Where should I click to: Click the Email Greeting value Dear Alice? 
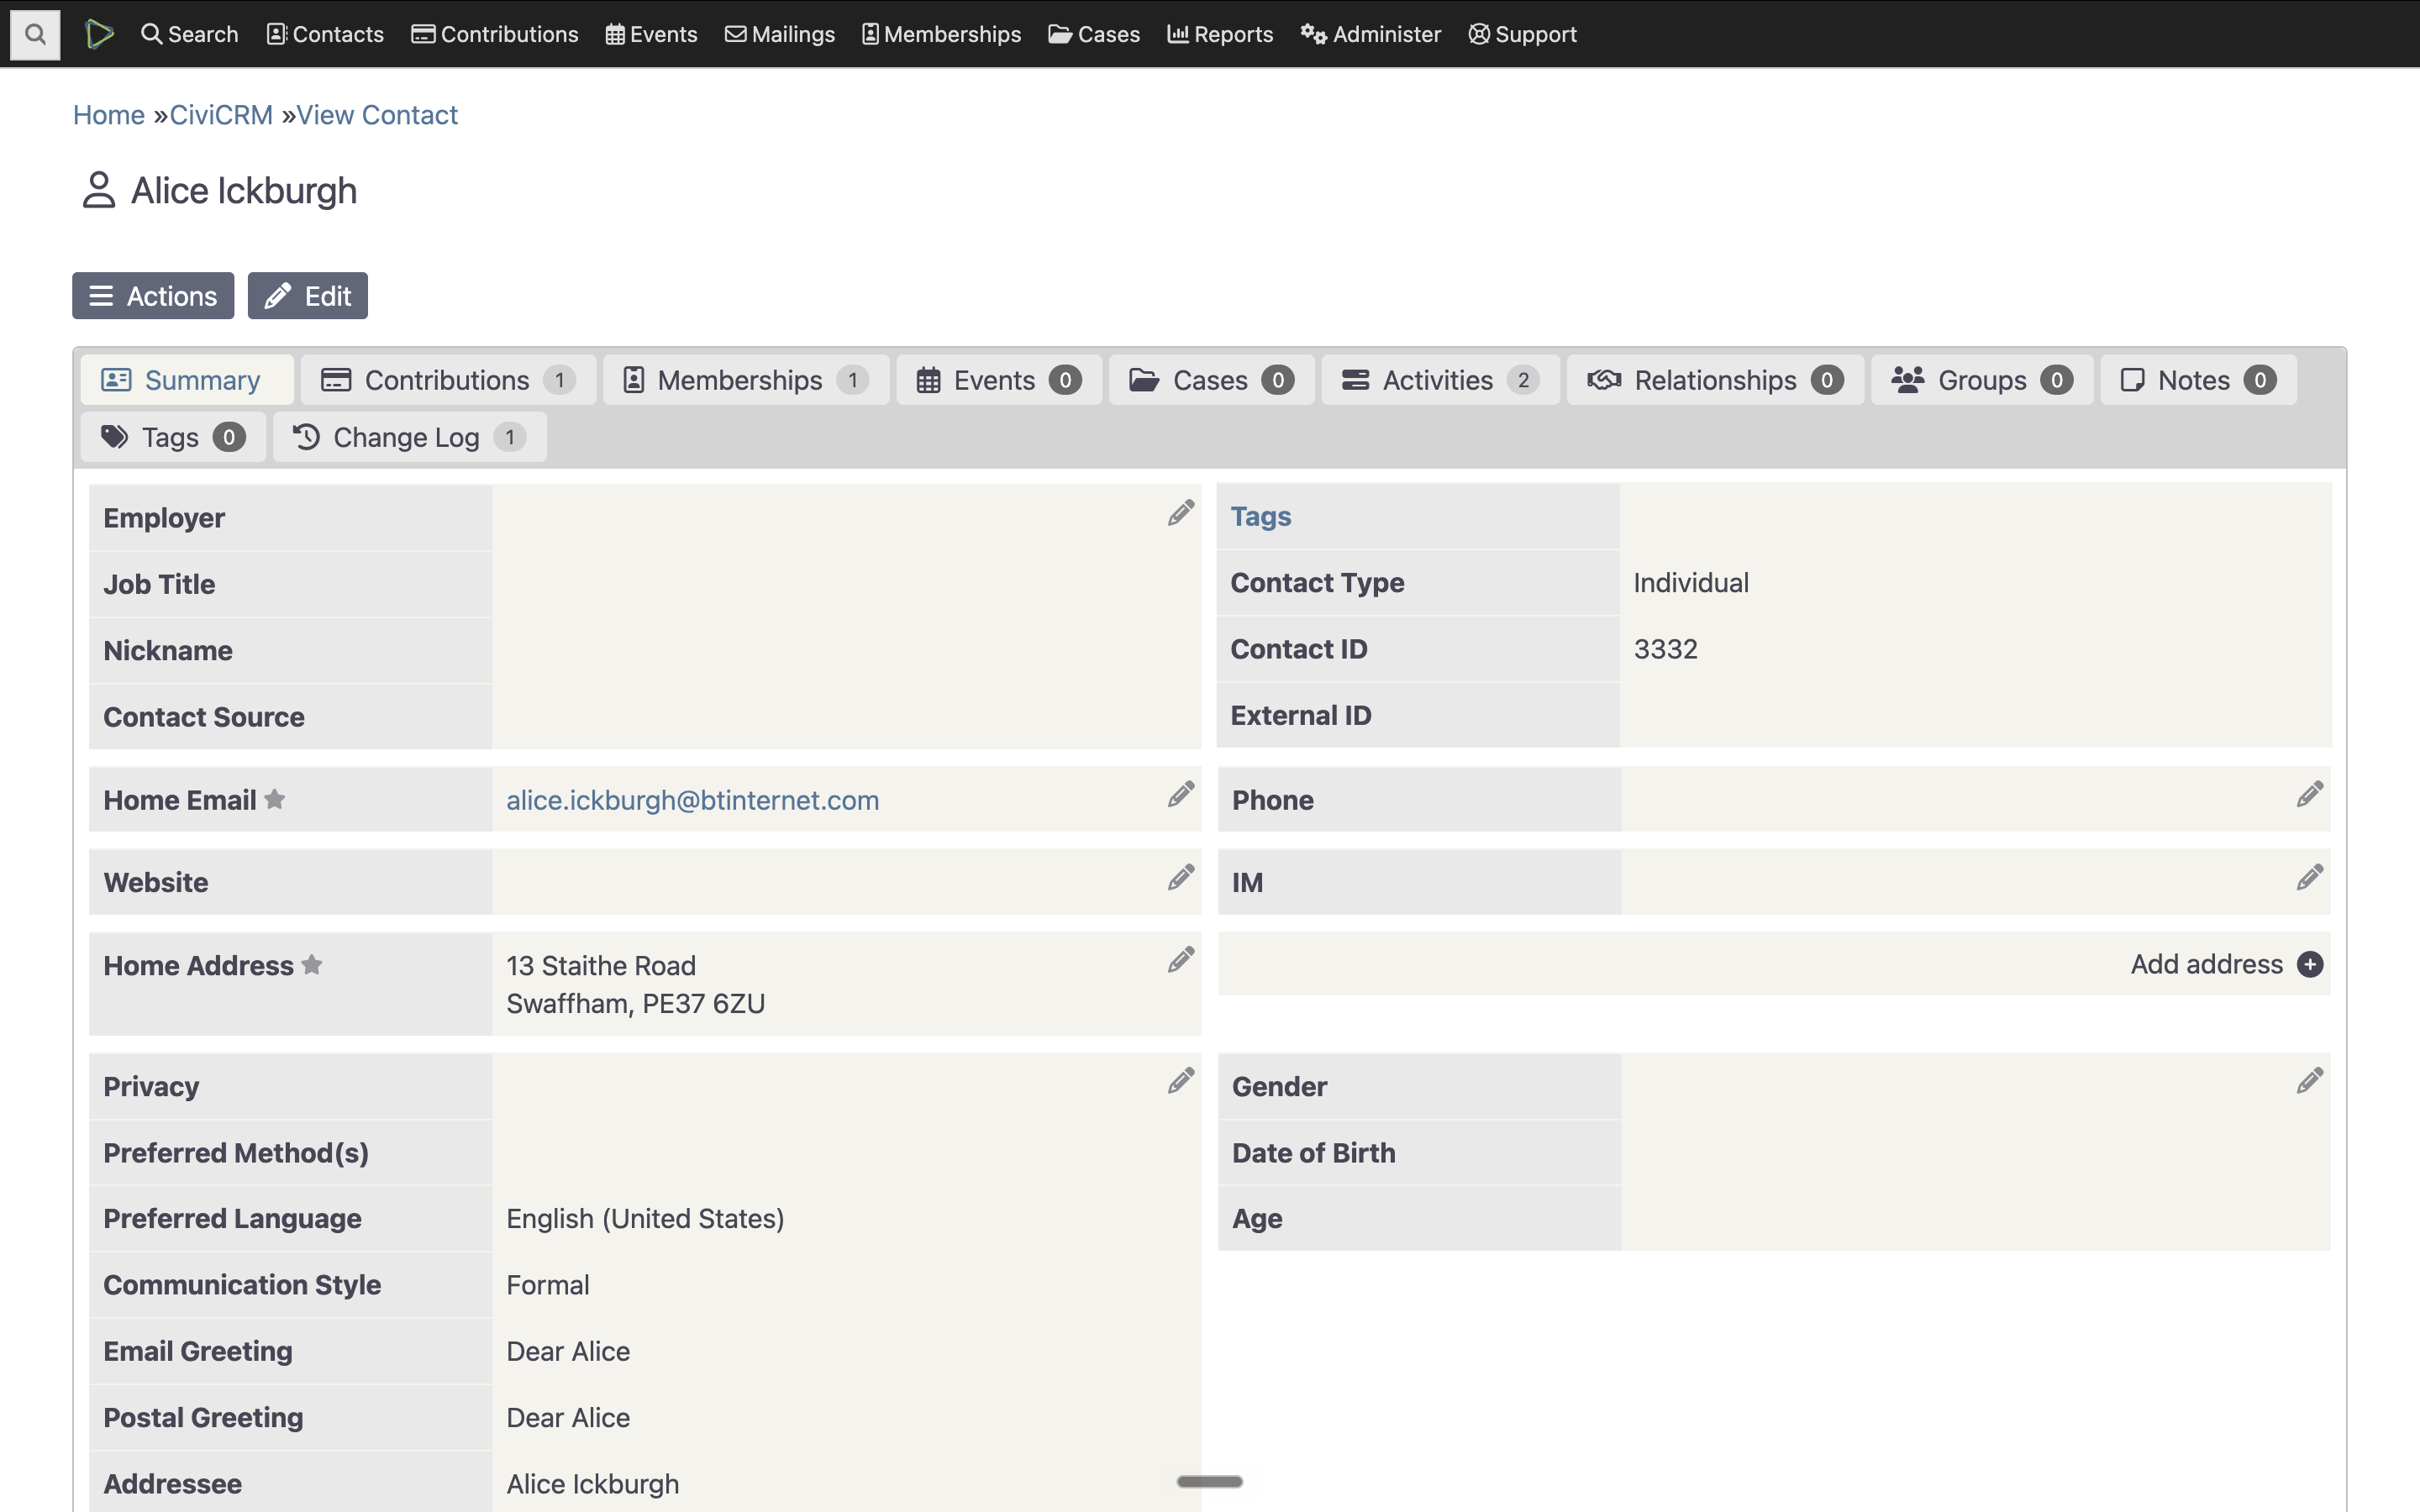tap(568, 1351)
